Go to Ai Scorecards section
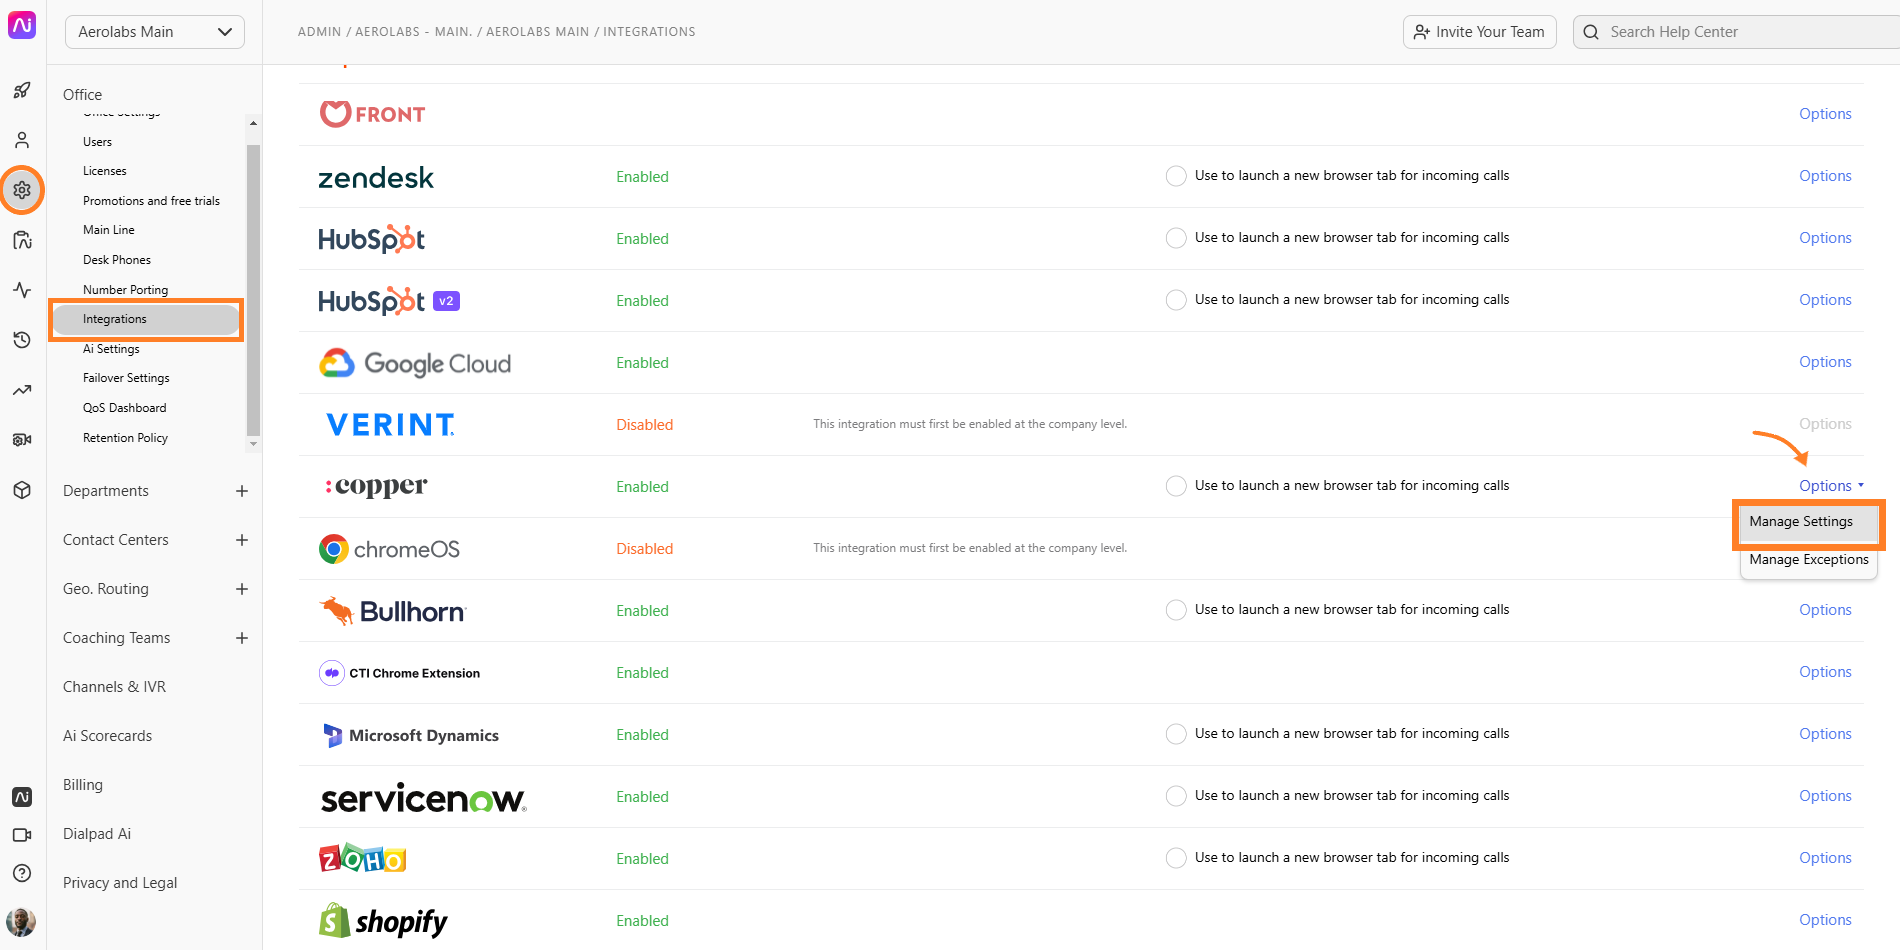The width and height of the screenshot is (1900, 950). pyautogui.click(x=107, y=736)
